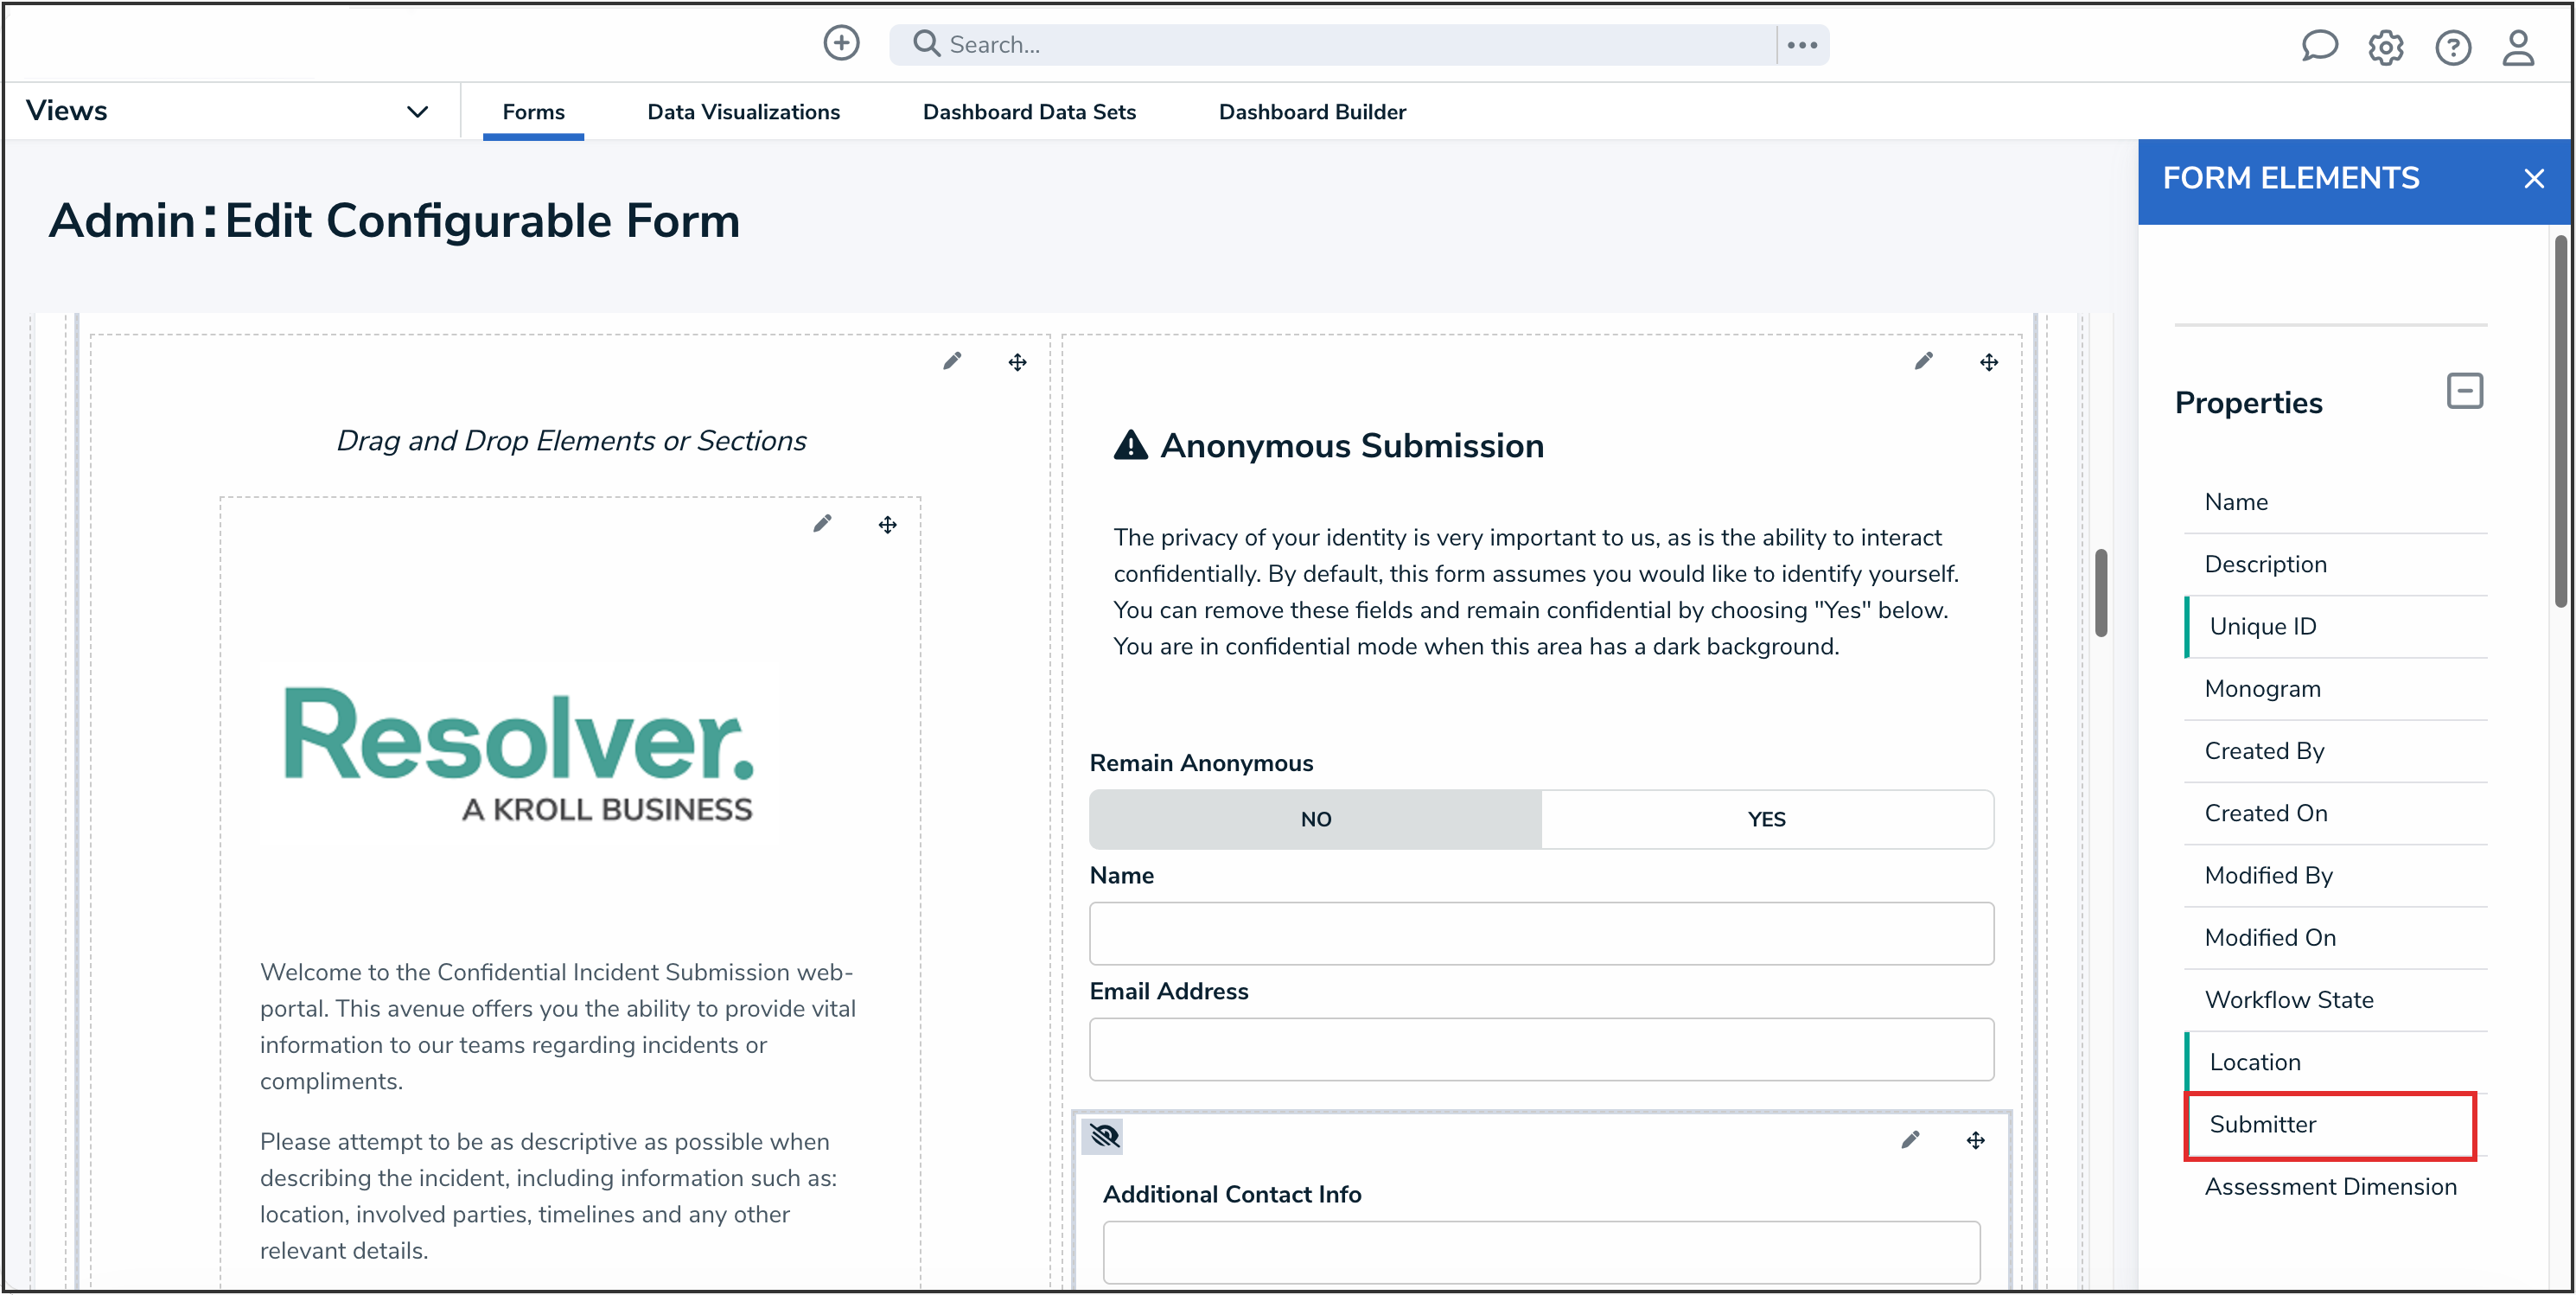The image size is (2576, 1295).
Task: Toggle hidden visibility on Additional Contact Info
Action: click(1103, 1136)
